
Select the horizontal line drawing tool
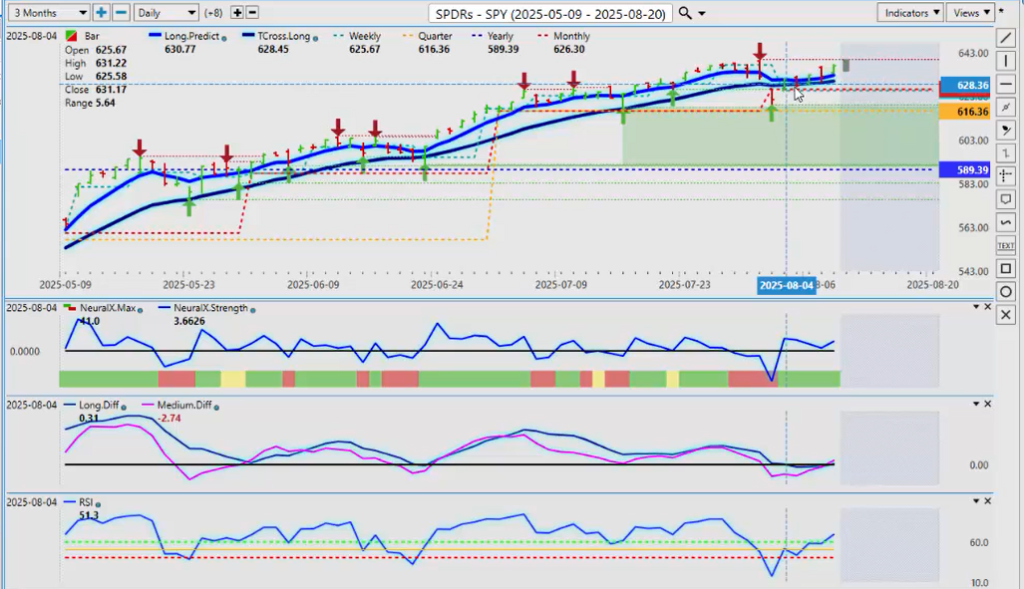click(1006, 83)
